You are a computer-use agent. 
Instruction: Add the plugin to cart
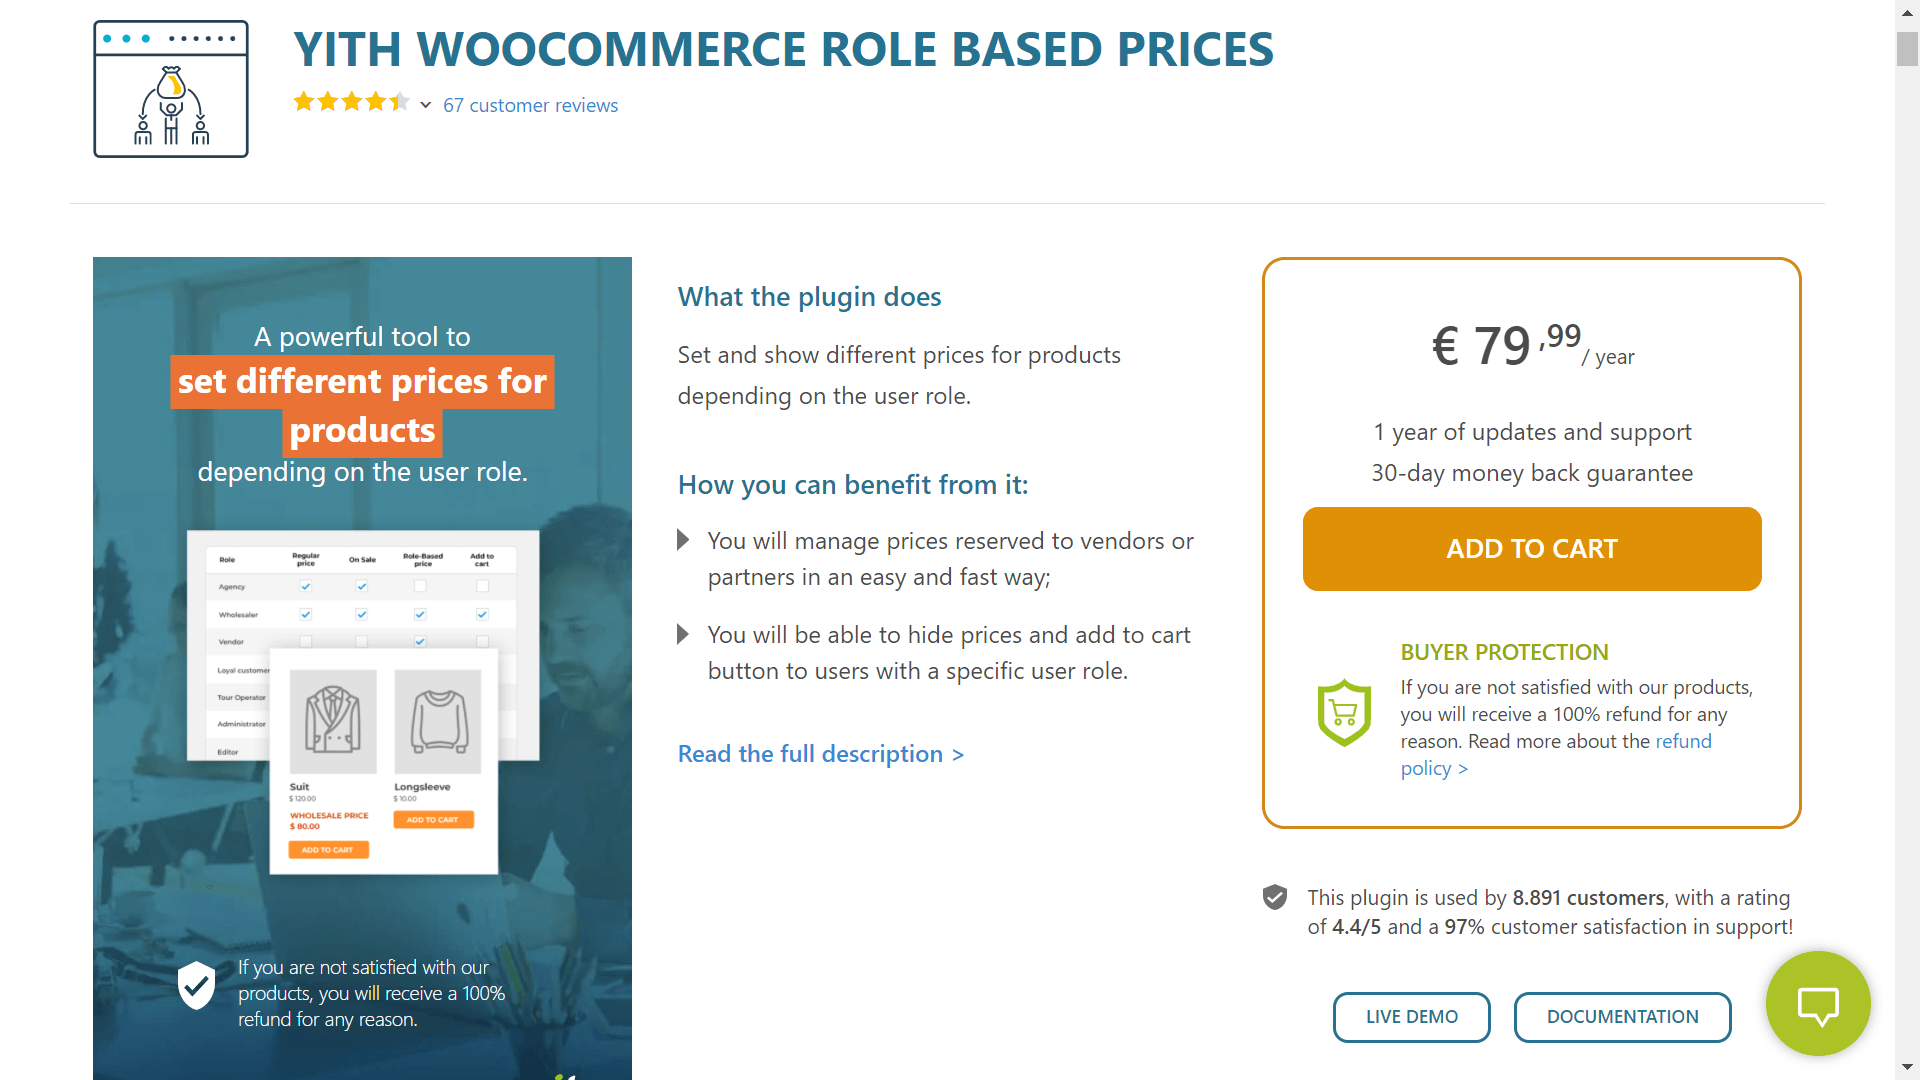click(x=1532, y=549)
